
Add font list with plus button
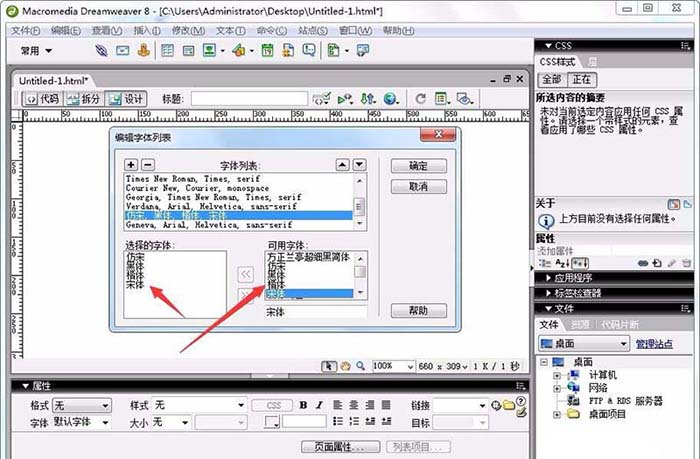131,165
